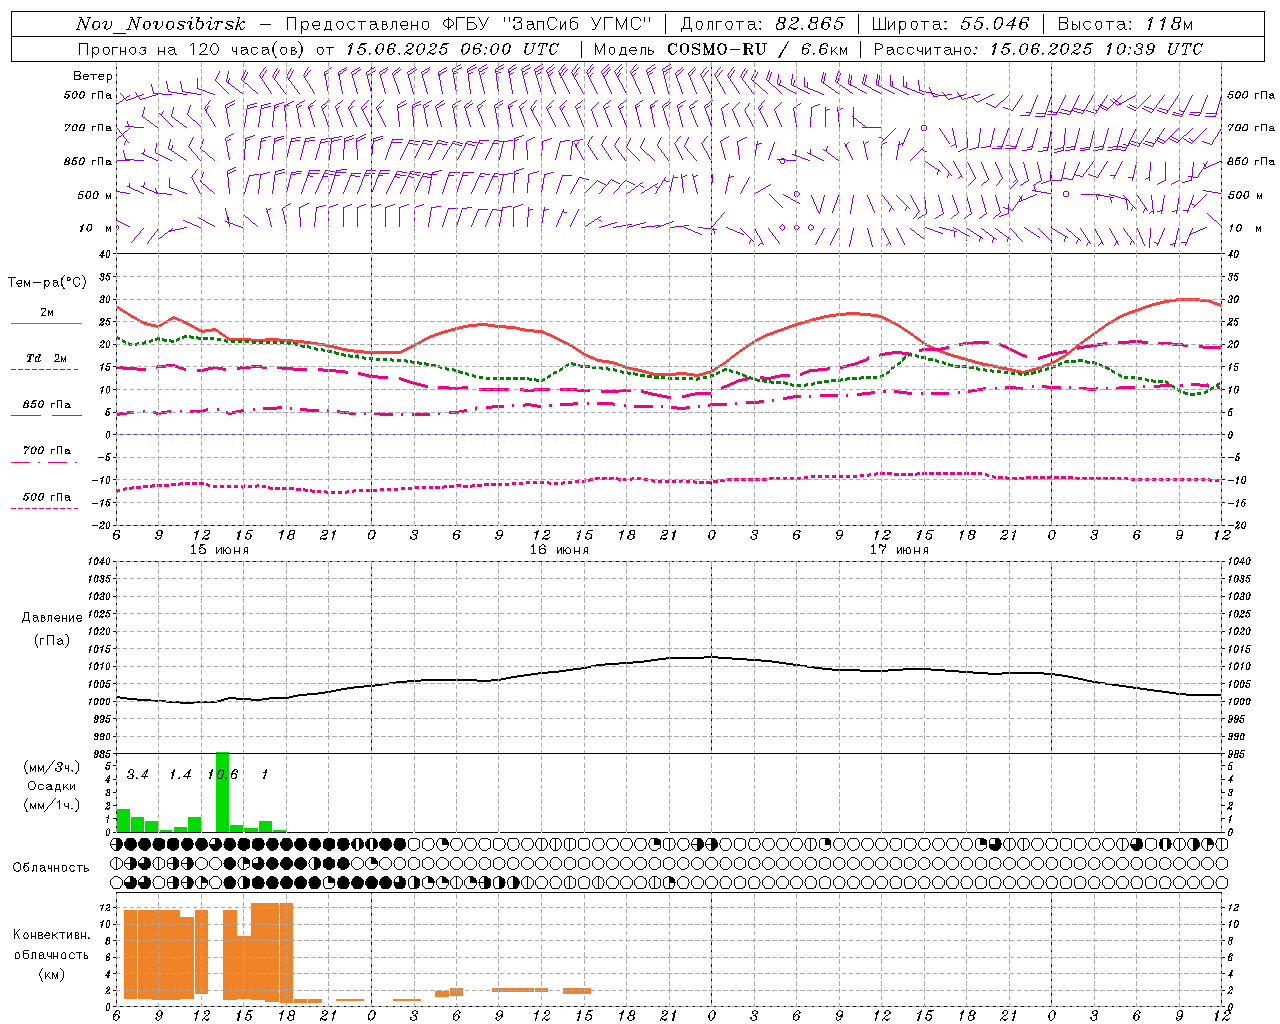Click the 16 июня date label
Viewport: 1280px width, 1024px height.
(x=559, y=550)
